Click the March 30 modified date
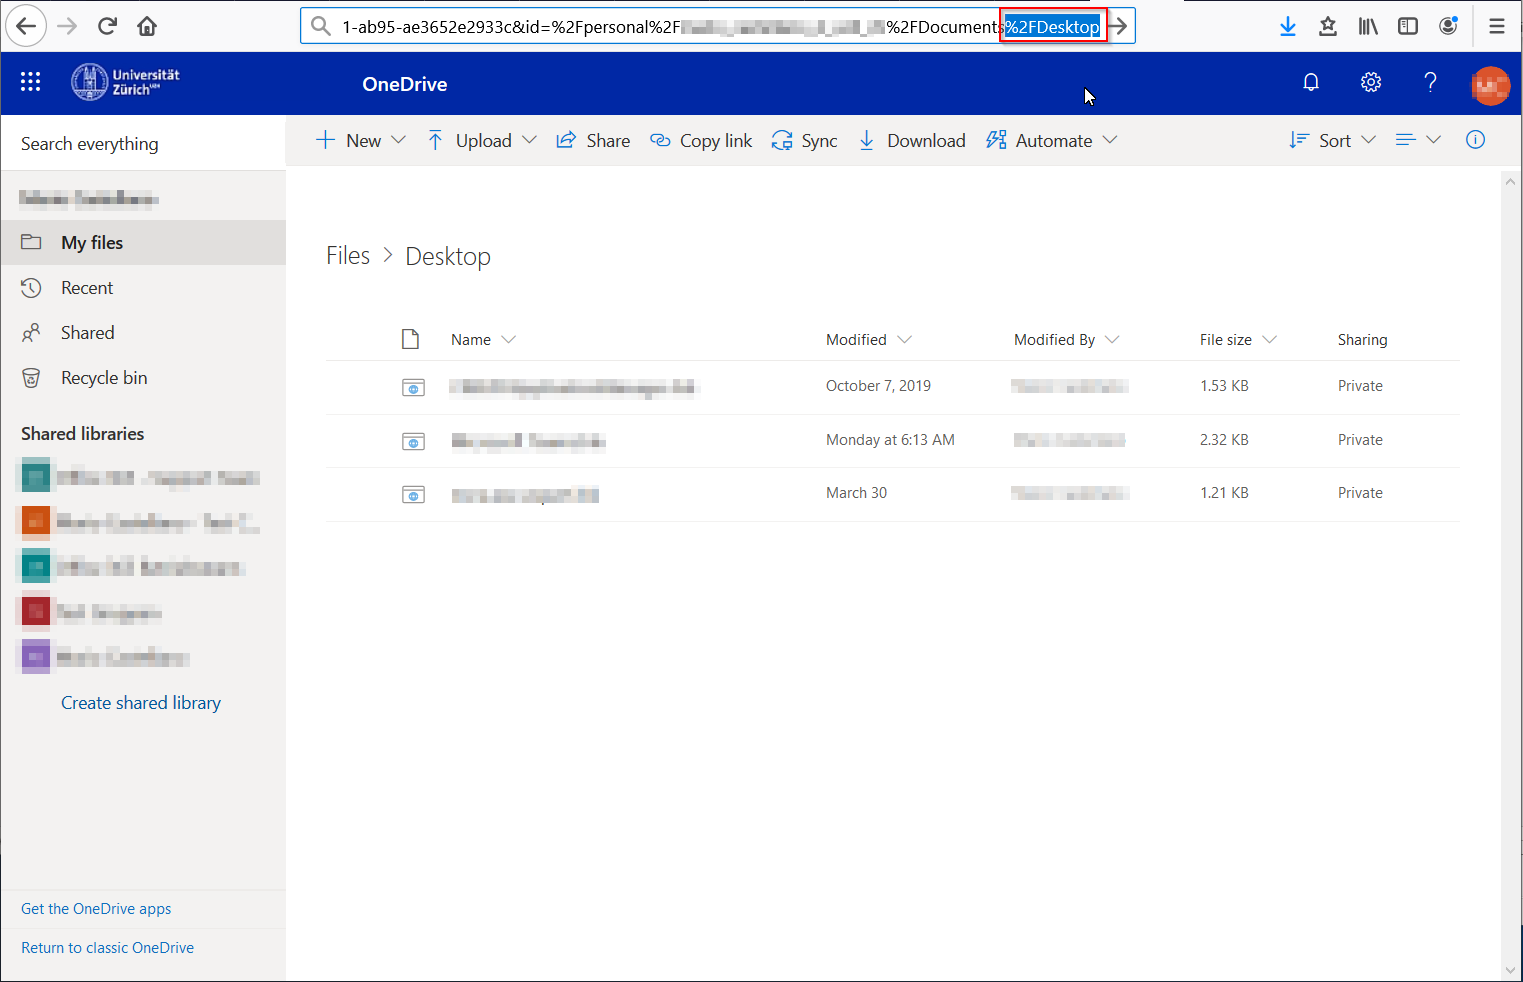 (856, 493)
